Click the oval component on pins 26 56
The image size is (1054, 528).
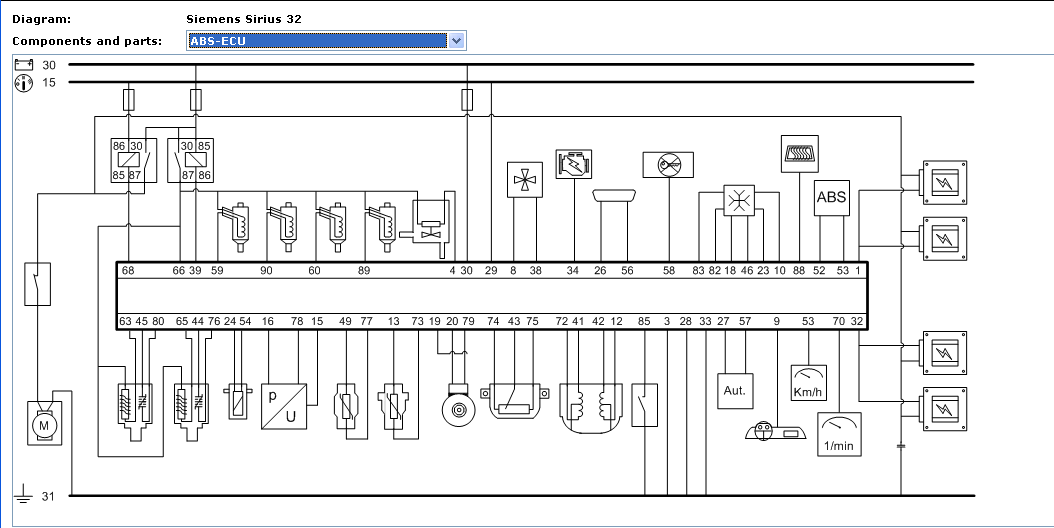click(x=614, y=196)
